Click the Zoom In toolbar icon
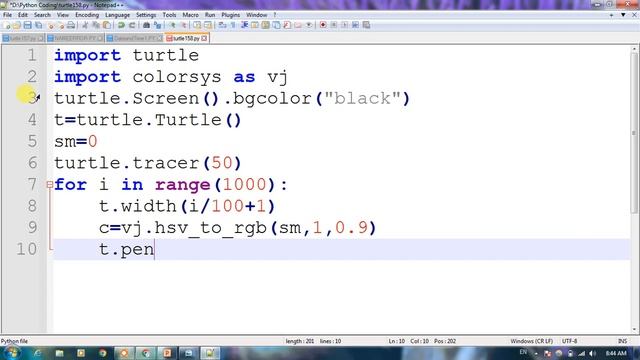This screenshot has height=360, width=640. (x=173, y=25)
